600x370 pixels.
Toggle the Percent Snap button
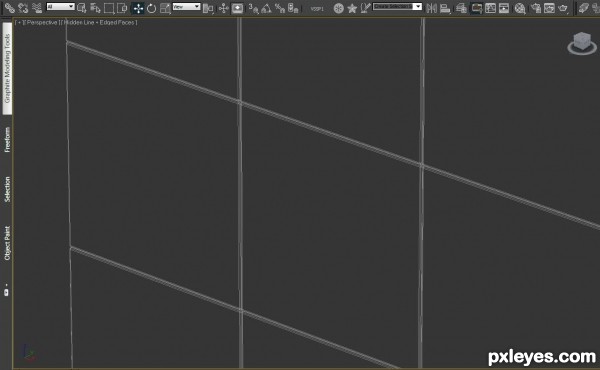pos(280,8)
